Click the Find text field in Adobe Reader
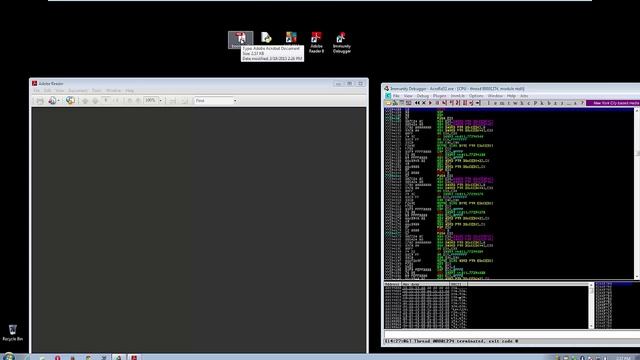The image size is (640, 360). coord(213,100)
